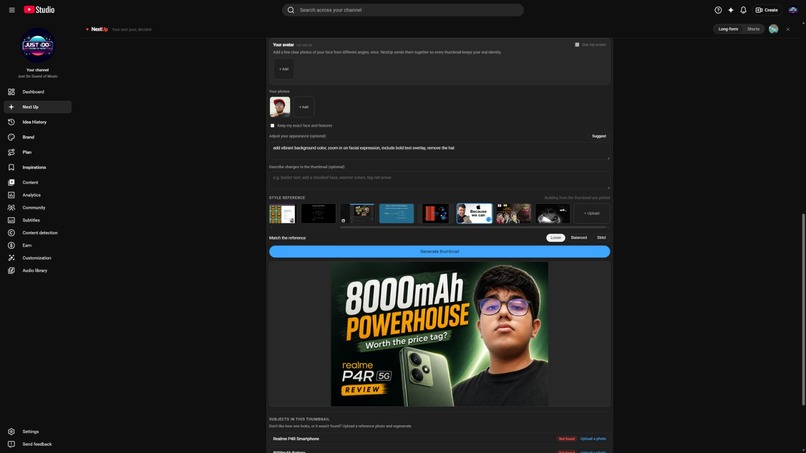Click the Dashboard sidebar icon
806x453 pixels.
click(11, 92)
